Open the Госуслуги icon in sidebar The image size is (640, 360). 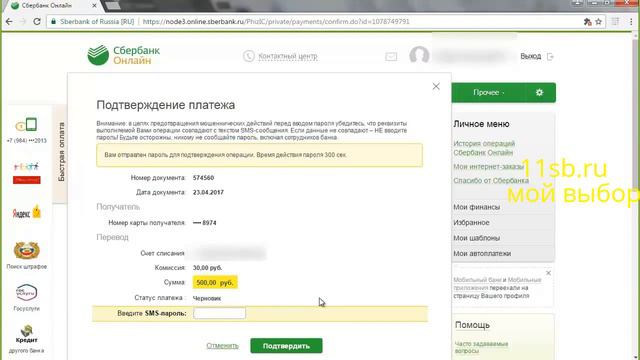click(27, 292)
